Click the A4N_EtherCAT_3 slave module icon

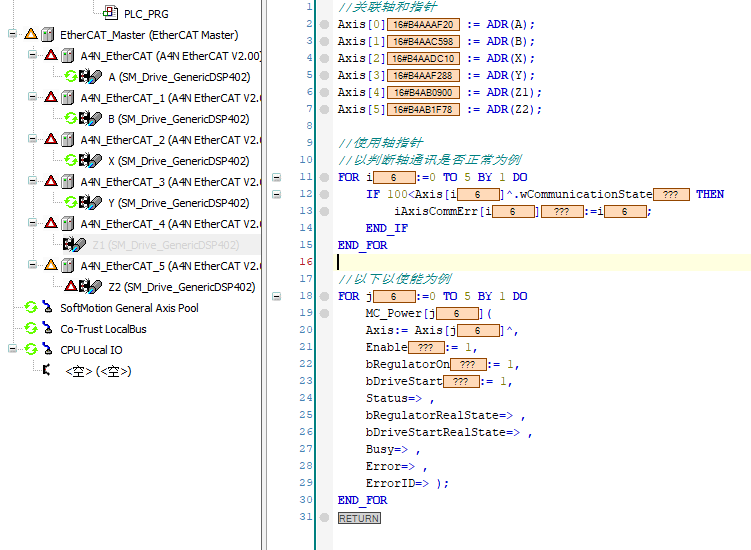tap(68, 182)
